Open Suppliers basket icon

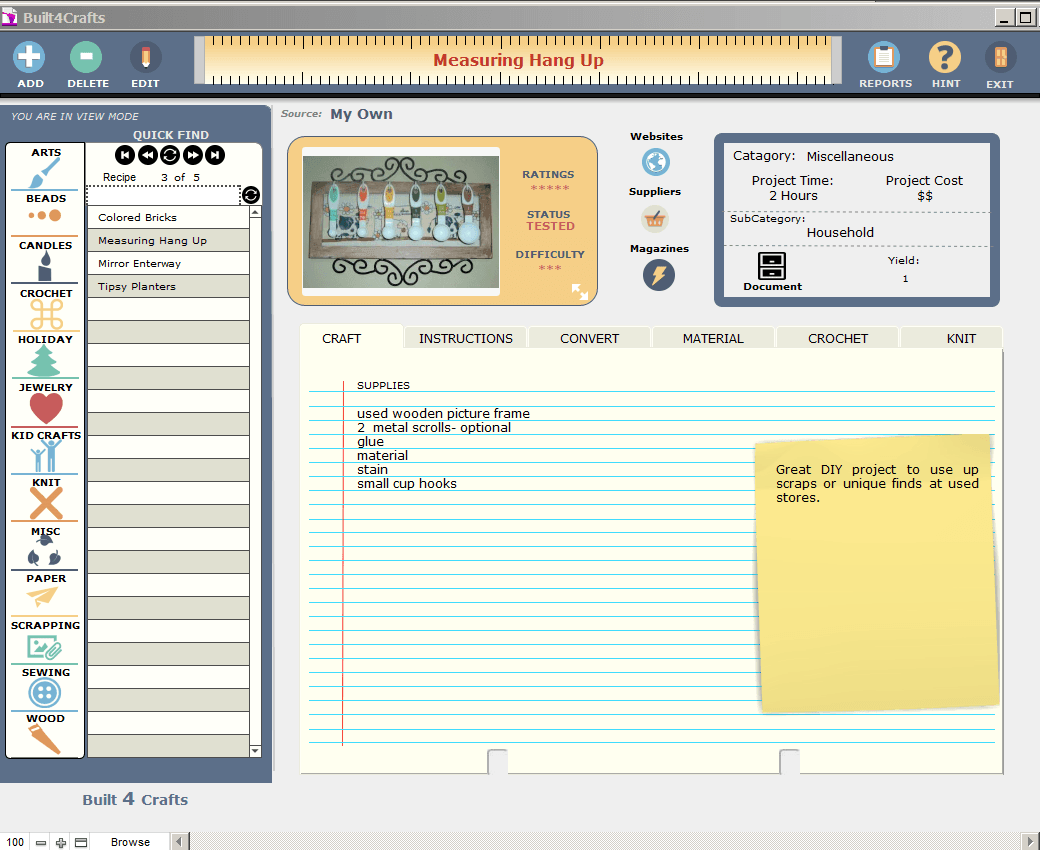click(x=655, y=218)
